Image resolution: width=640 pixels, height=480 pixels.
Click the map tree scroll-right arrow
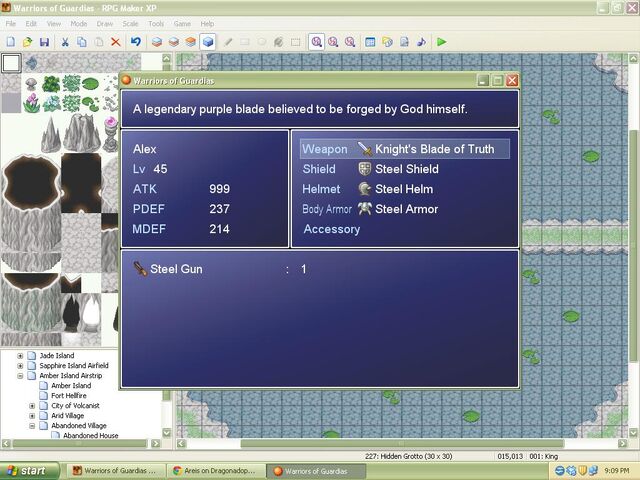(x=156, y=443)
